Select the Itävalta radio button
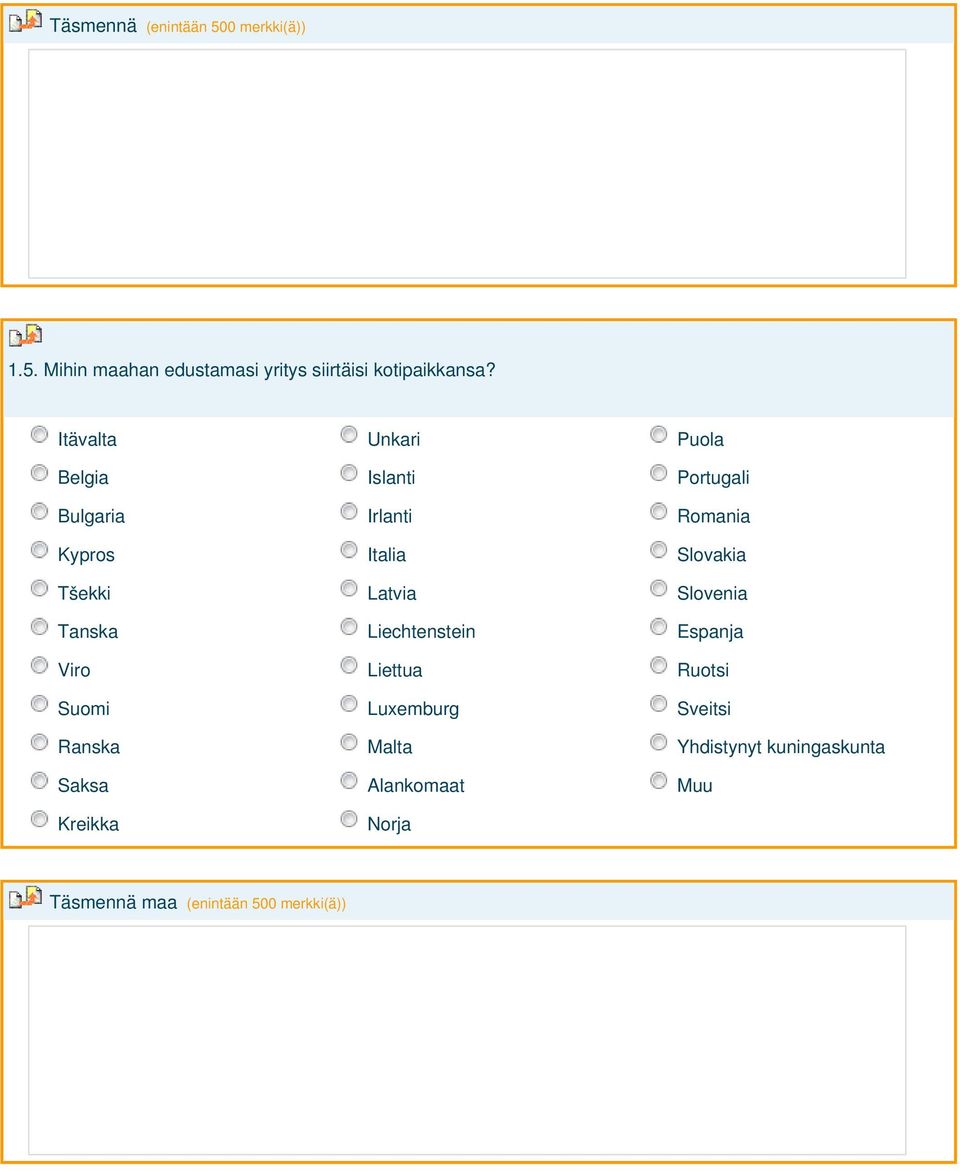960x1171 pixels. [x=40, y=435]
